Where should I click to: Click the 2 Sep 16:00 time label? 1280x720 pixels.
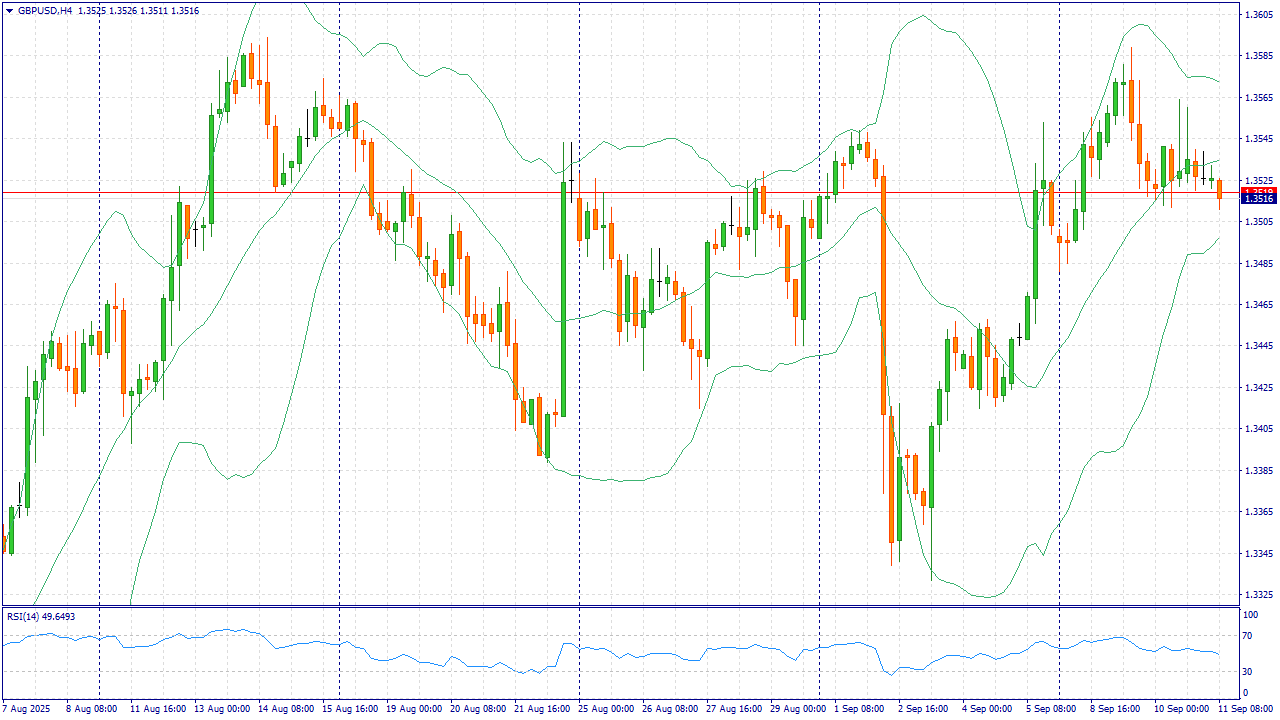pyautogui.click(x=922, y=708)
